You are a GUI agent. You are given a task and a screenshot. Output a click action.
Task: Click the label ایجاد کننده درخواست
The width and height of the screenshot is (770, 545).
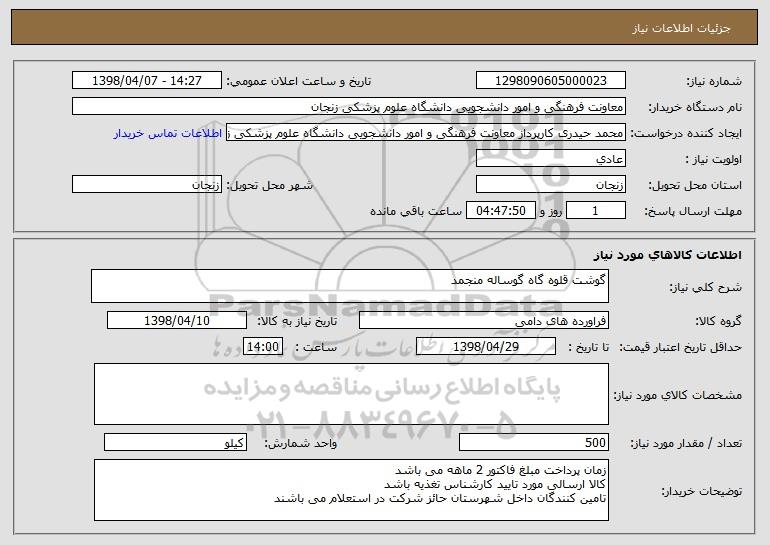coord(686,134)
